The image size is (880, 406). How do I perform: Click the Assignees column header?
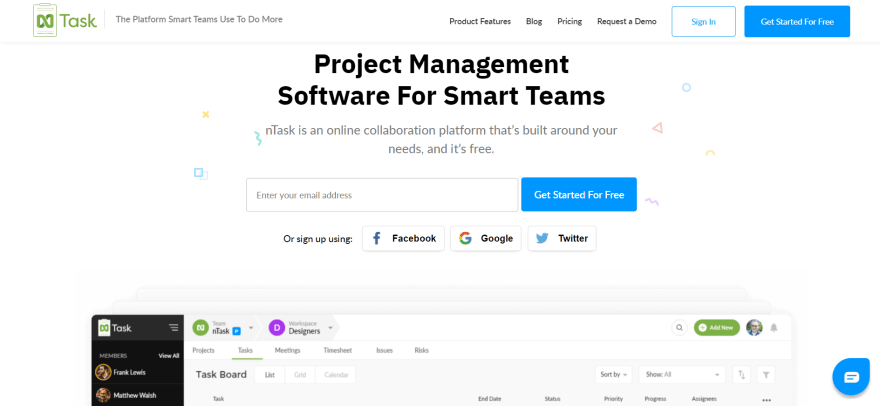704,399
